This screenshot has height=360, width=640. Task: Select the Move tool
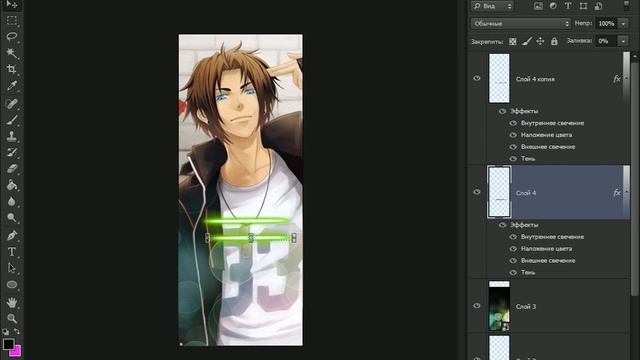pos(11,4)
